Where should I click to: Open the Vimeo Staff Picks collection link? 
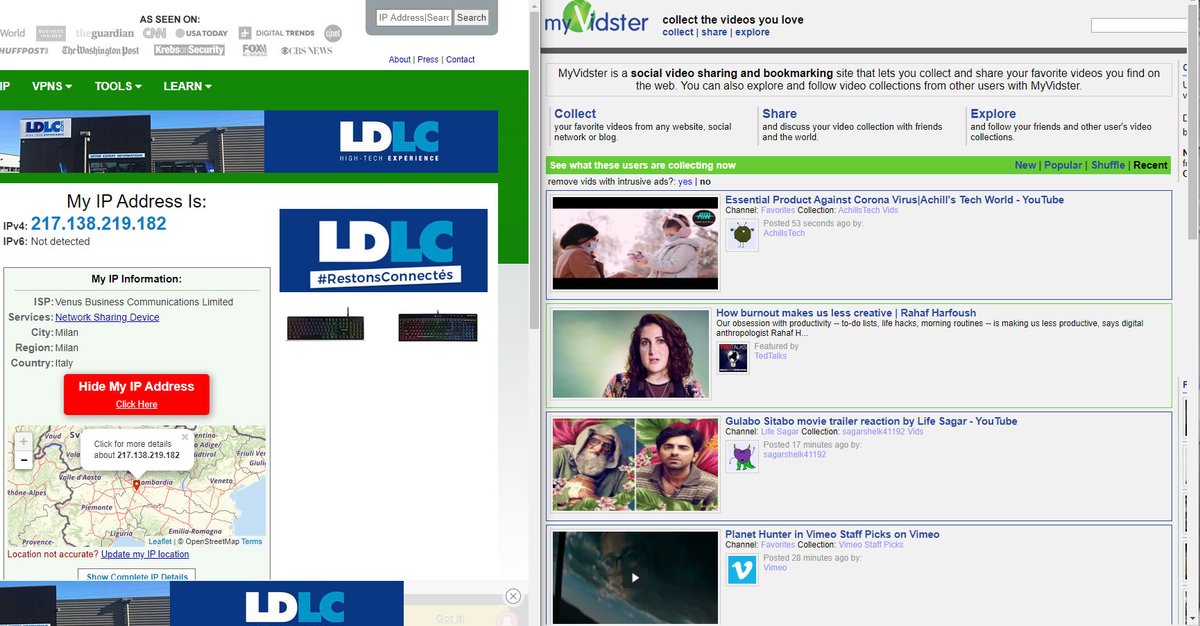(x=871, y=545)
